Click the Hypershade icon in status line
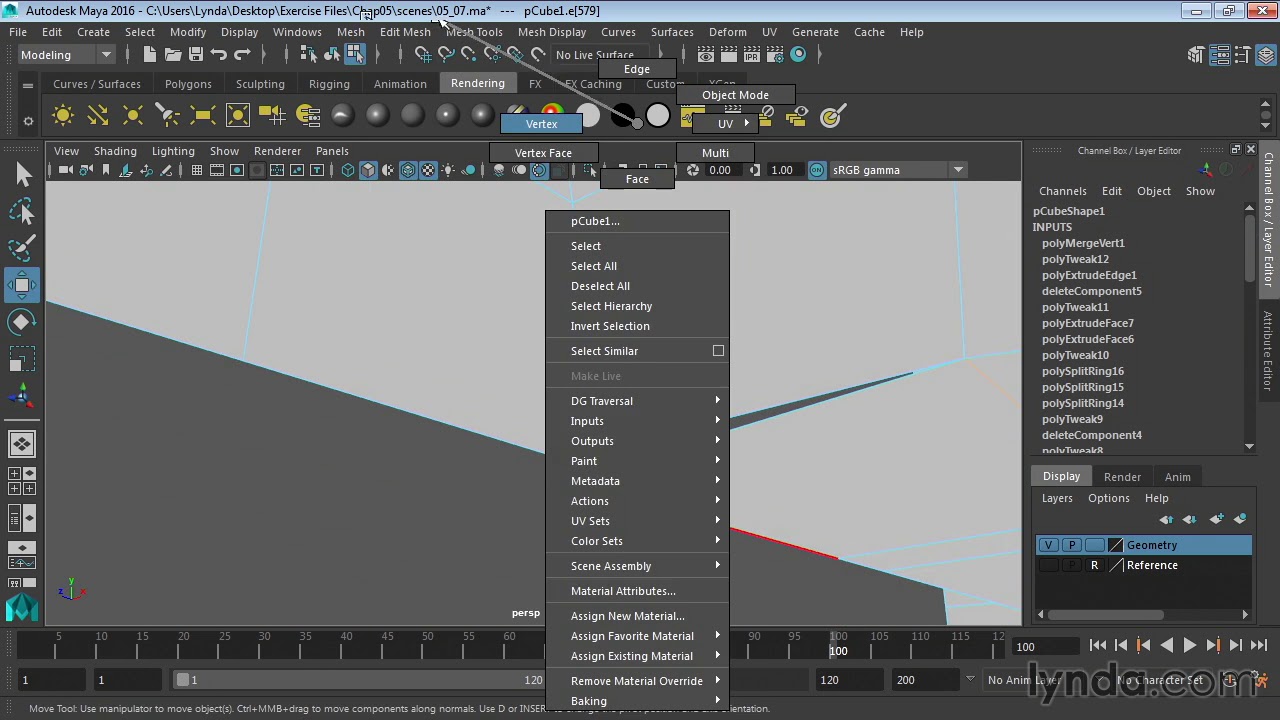This screenshot has width=1280, height=720. (x=798, y=55)
